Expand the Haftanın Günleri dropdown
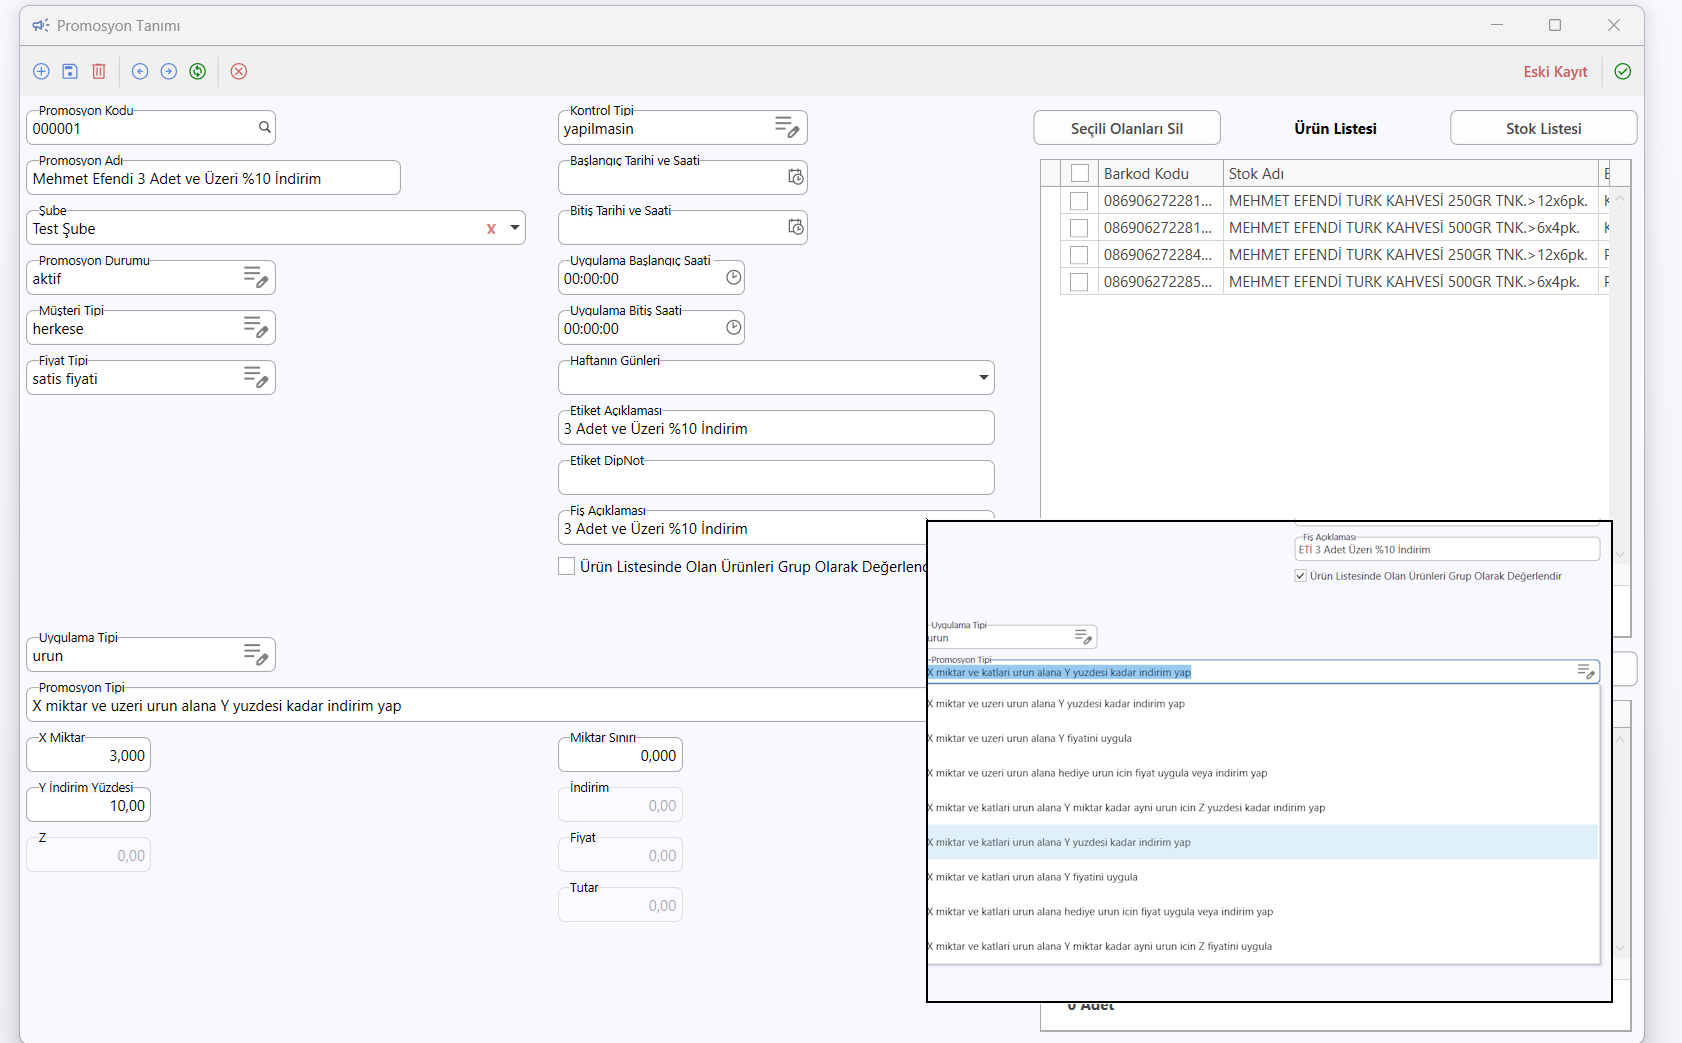Screen dimensions: 1682x1043 click(983, 377)
